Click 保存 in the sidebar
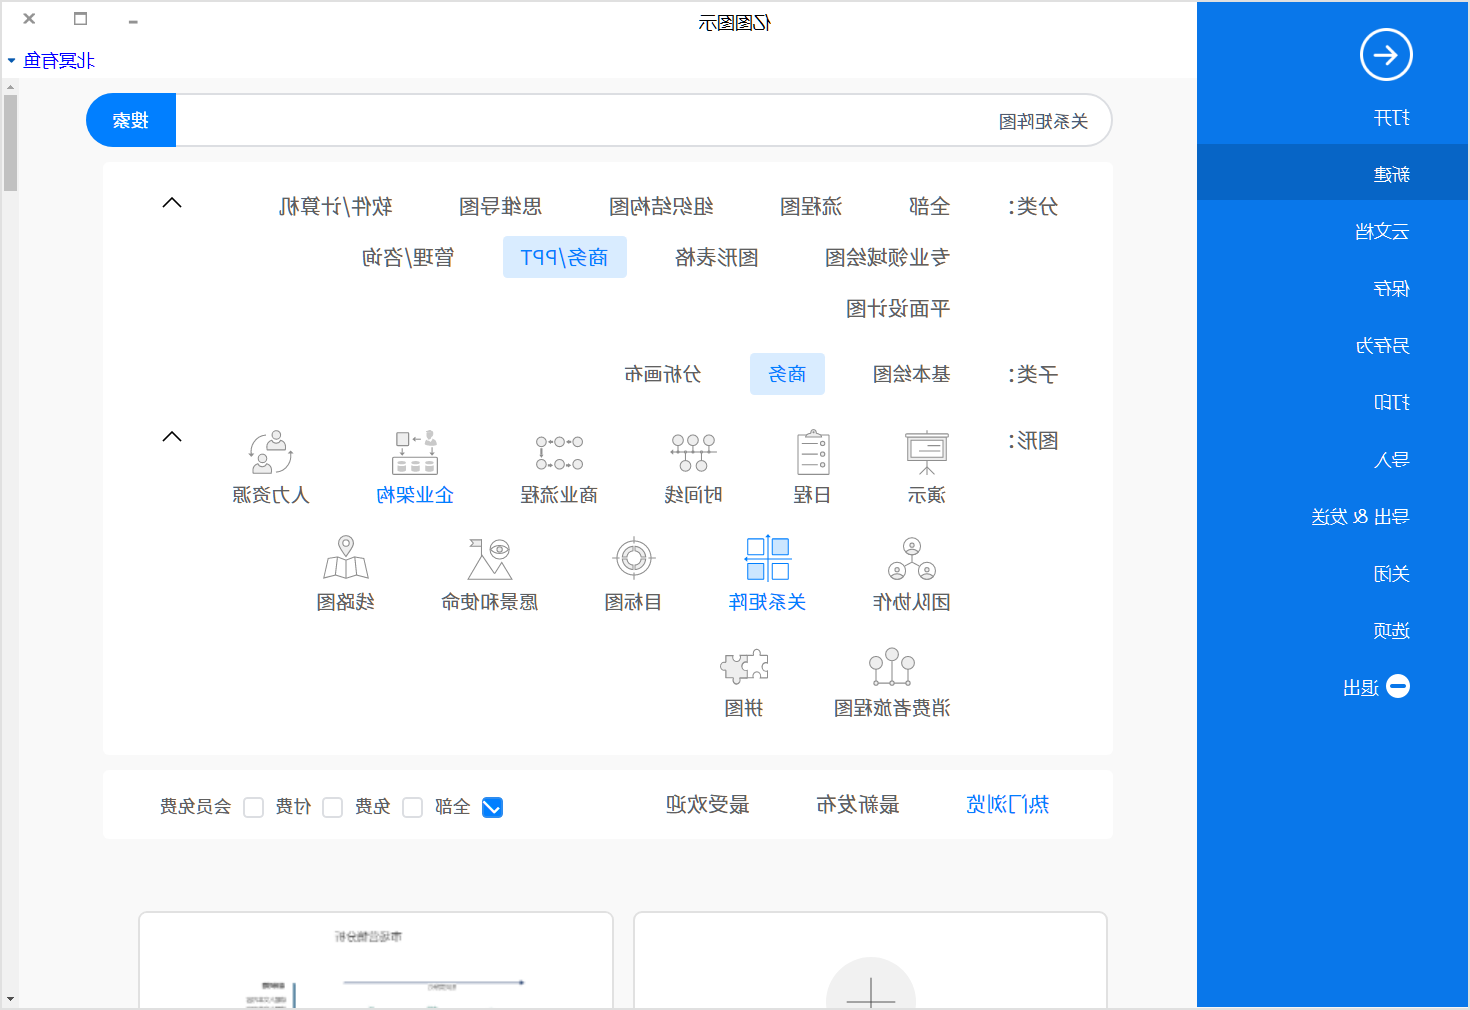The width and height of the screenshot is (1470, 1010). pyautogui.click(x=1392, y=289)
